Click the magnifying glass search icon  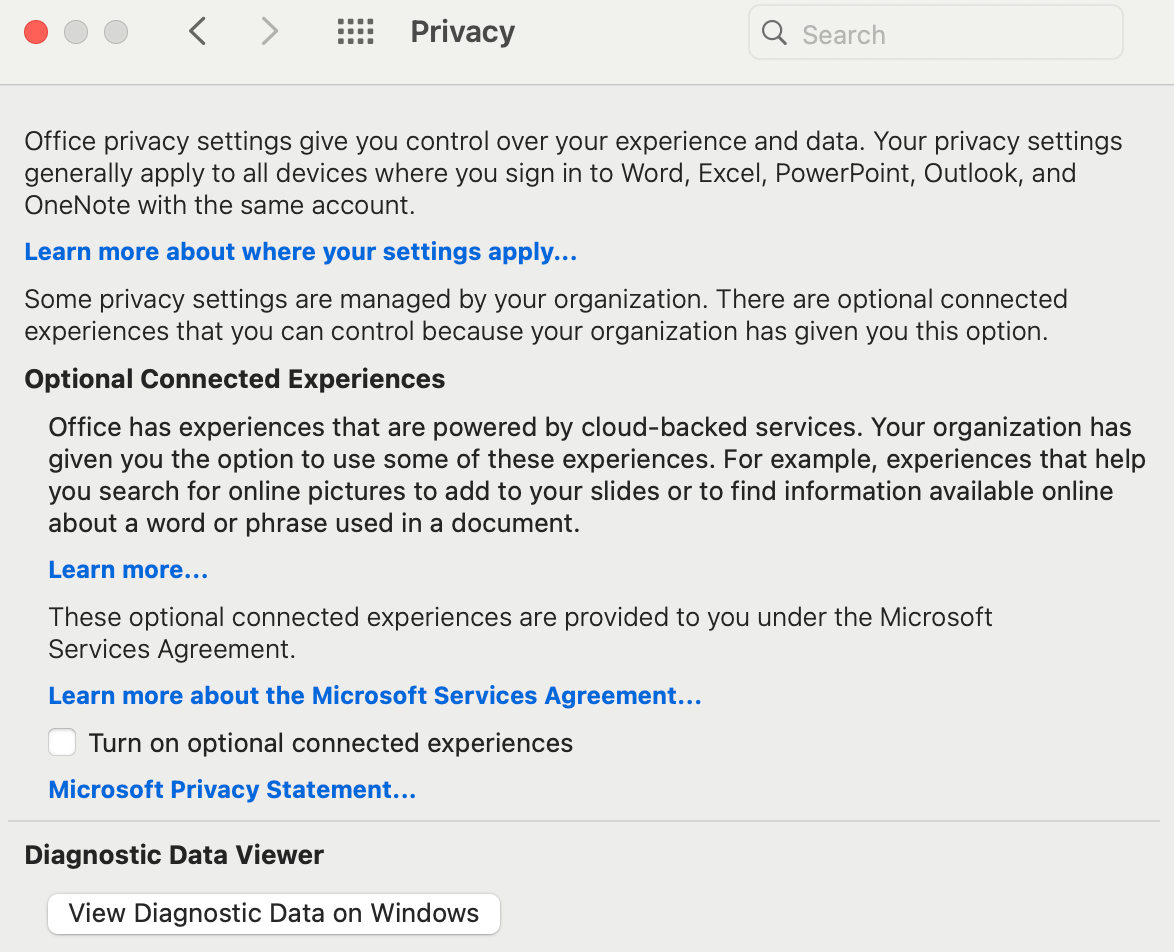pos(774,33)
